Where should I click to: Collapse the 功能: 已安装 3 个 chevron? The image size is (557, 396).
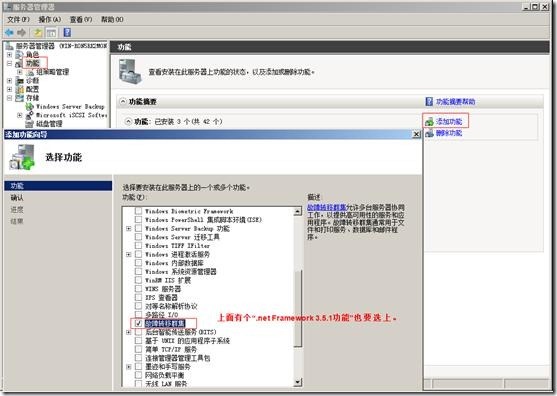tap(128, 121)
